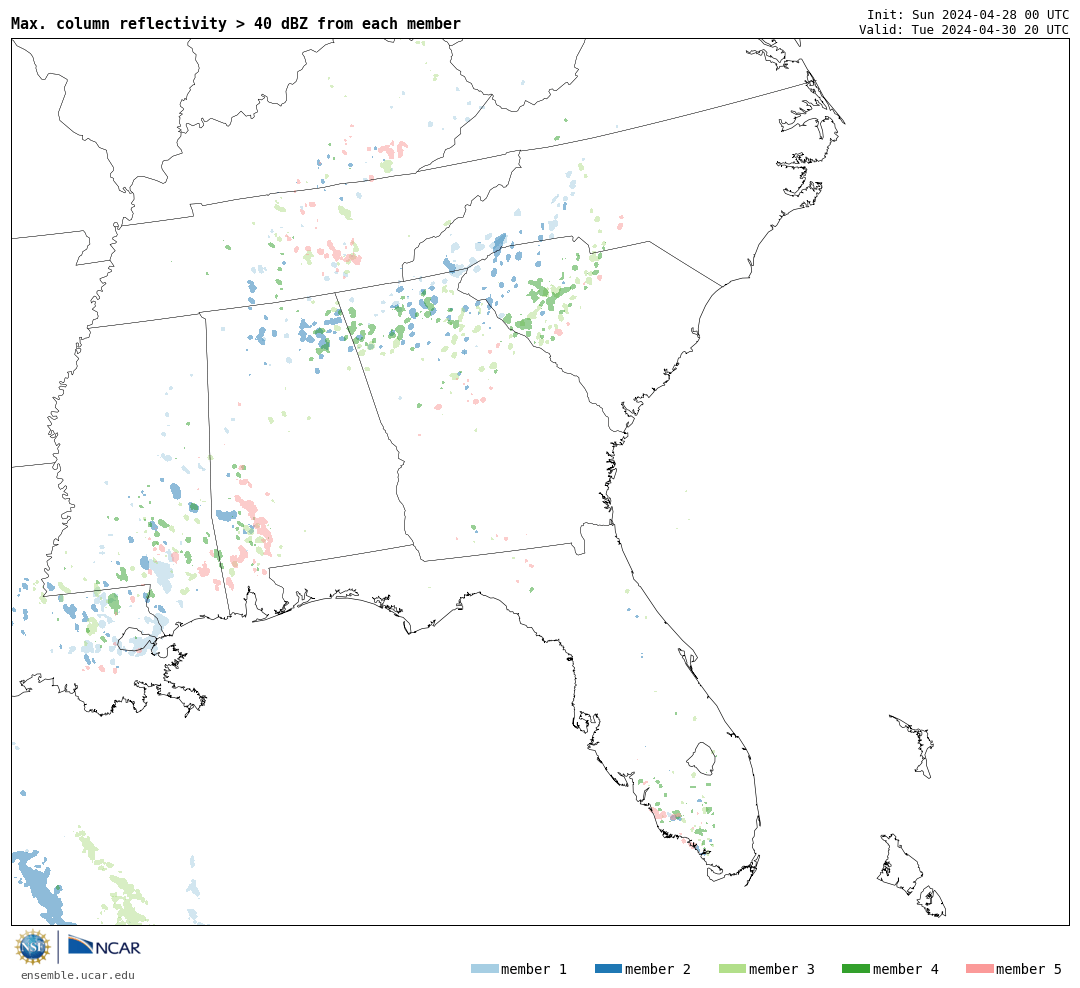Image resolution: width=1080 pixels, height=988 pixels.
Task: Select the 'member 2' legend label
Action: (658, 969)
